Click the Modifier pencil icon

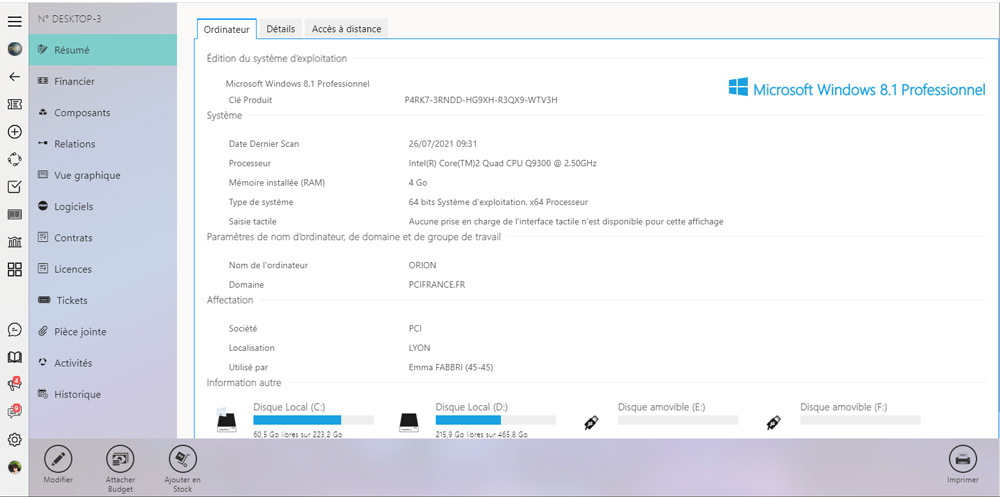[x=58, y=459]
